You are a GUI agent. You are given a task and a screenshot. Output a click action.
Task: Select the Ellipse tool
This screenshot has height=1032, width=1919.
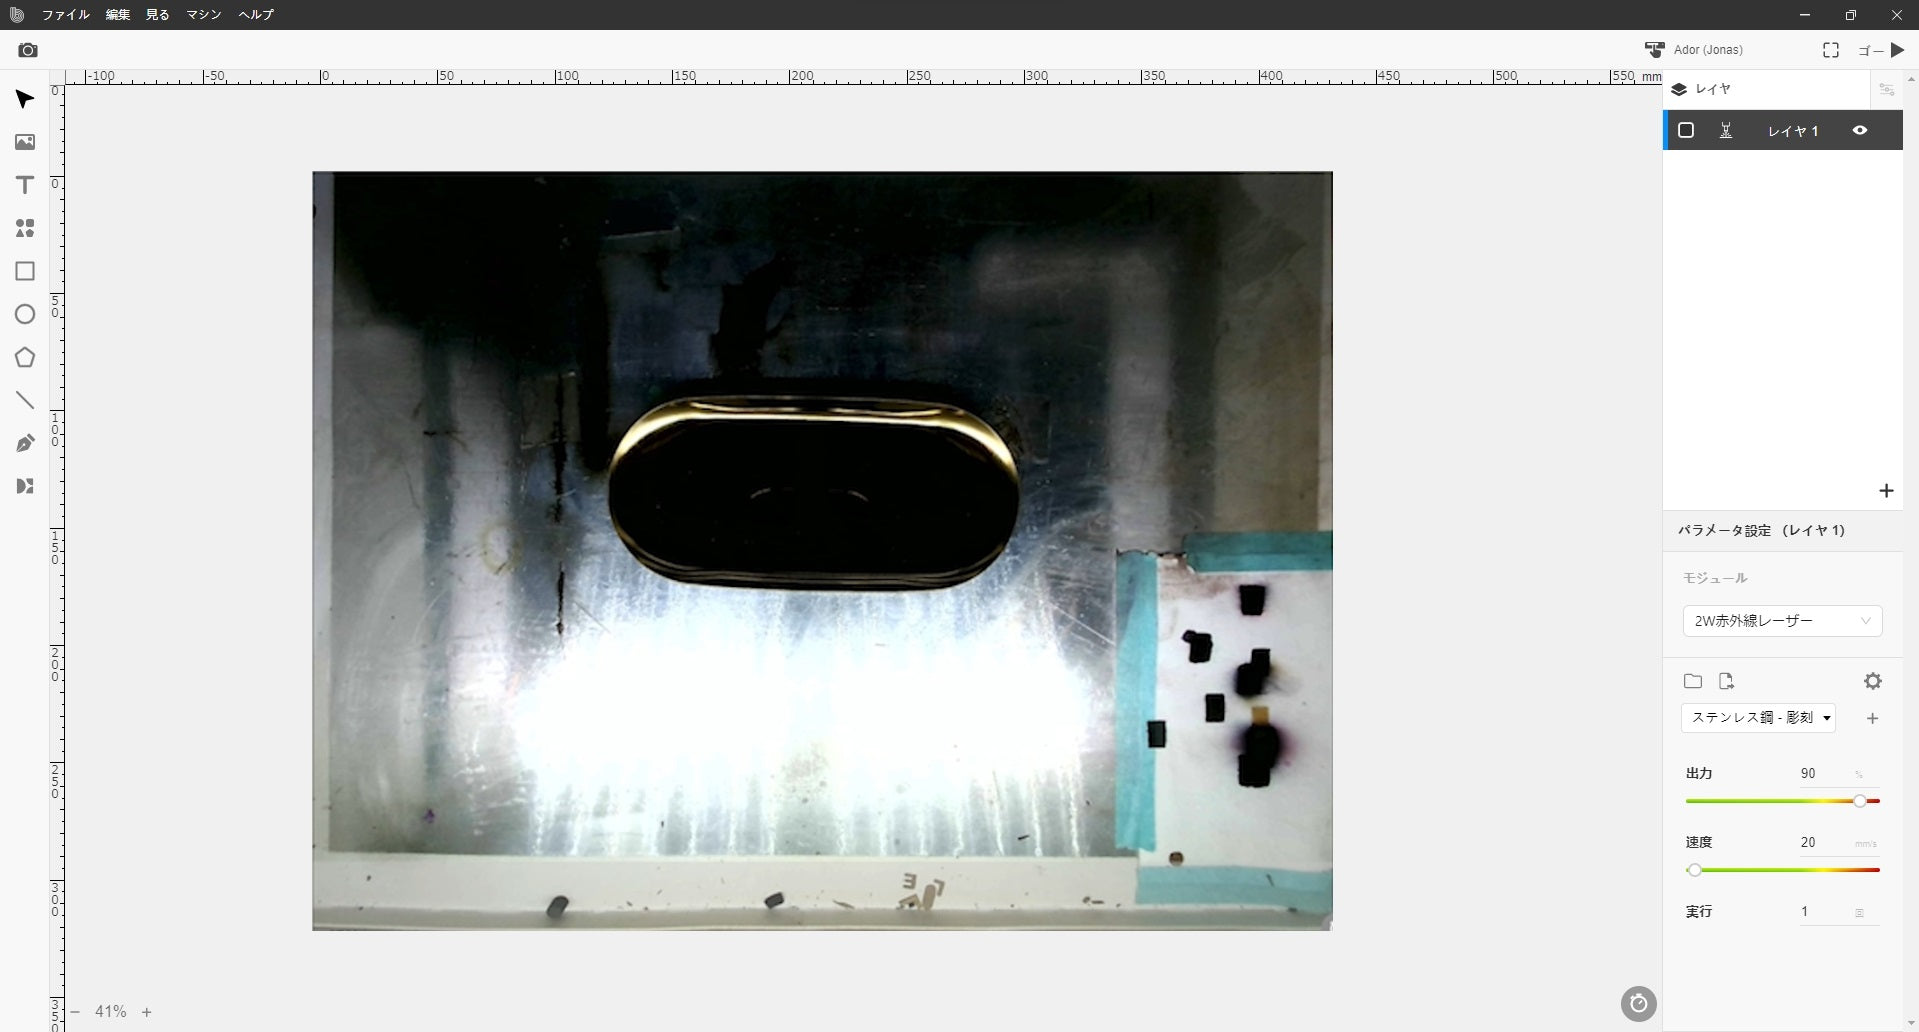[25, 314]
